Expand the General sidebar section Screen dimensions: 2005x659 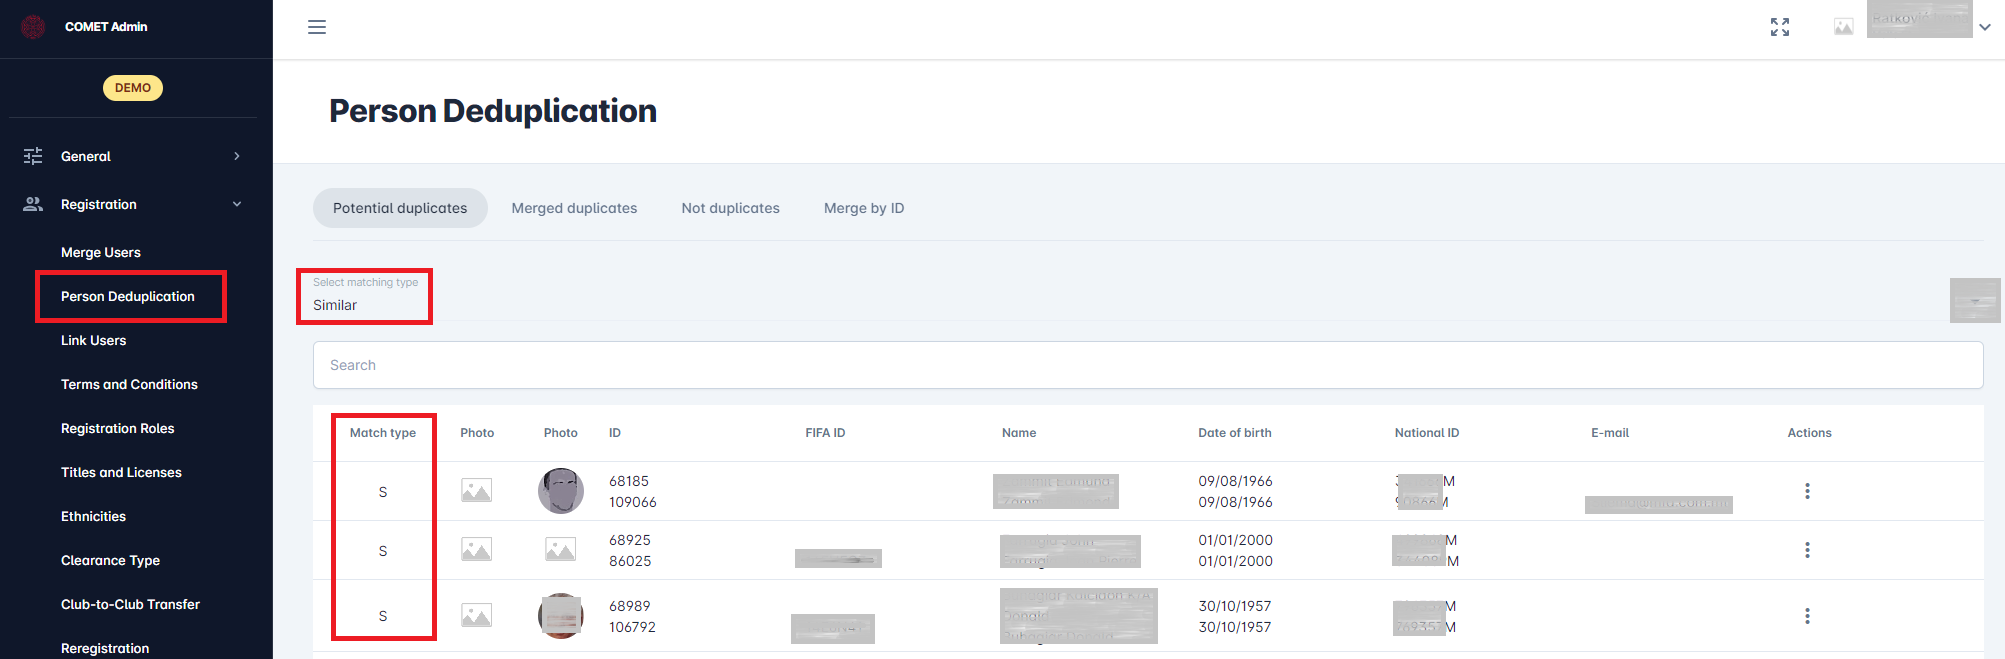click(x=237, y=156)
